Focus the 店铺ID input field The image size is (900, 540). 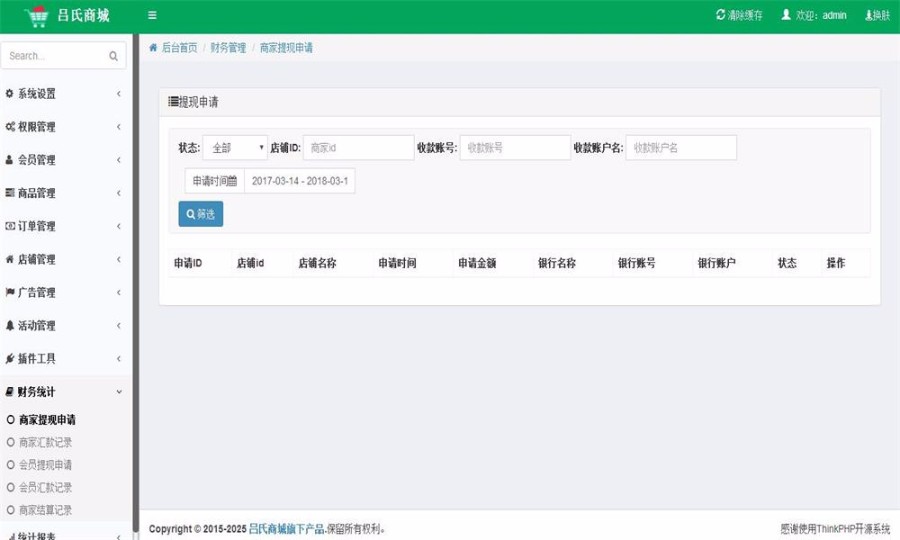coord(359,148)
